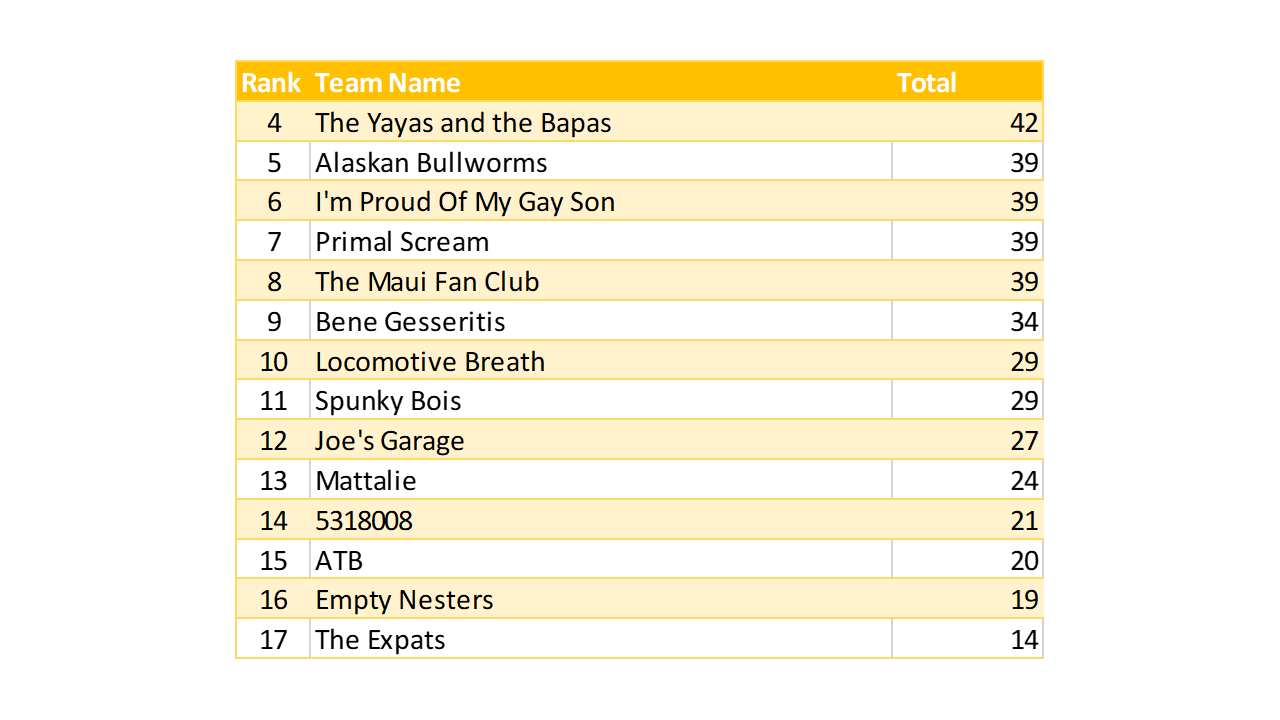Image resolution: width=1280 pixels, height=720 pixels.
Task: Select the Primal Scream team name
Action: point(402,242)
